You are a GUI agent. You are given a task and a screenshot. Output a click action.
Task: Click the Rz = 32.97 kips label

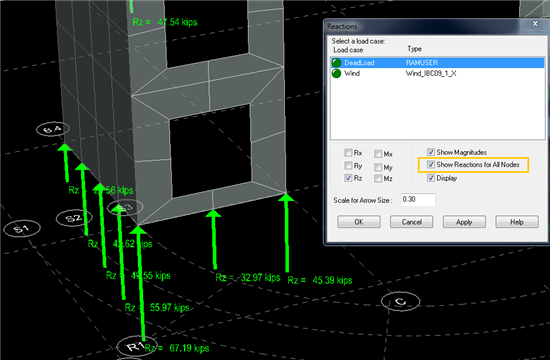click(x=248, y=278)
